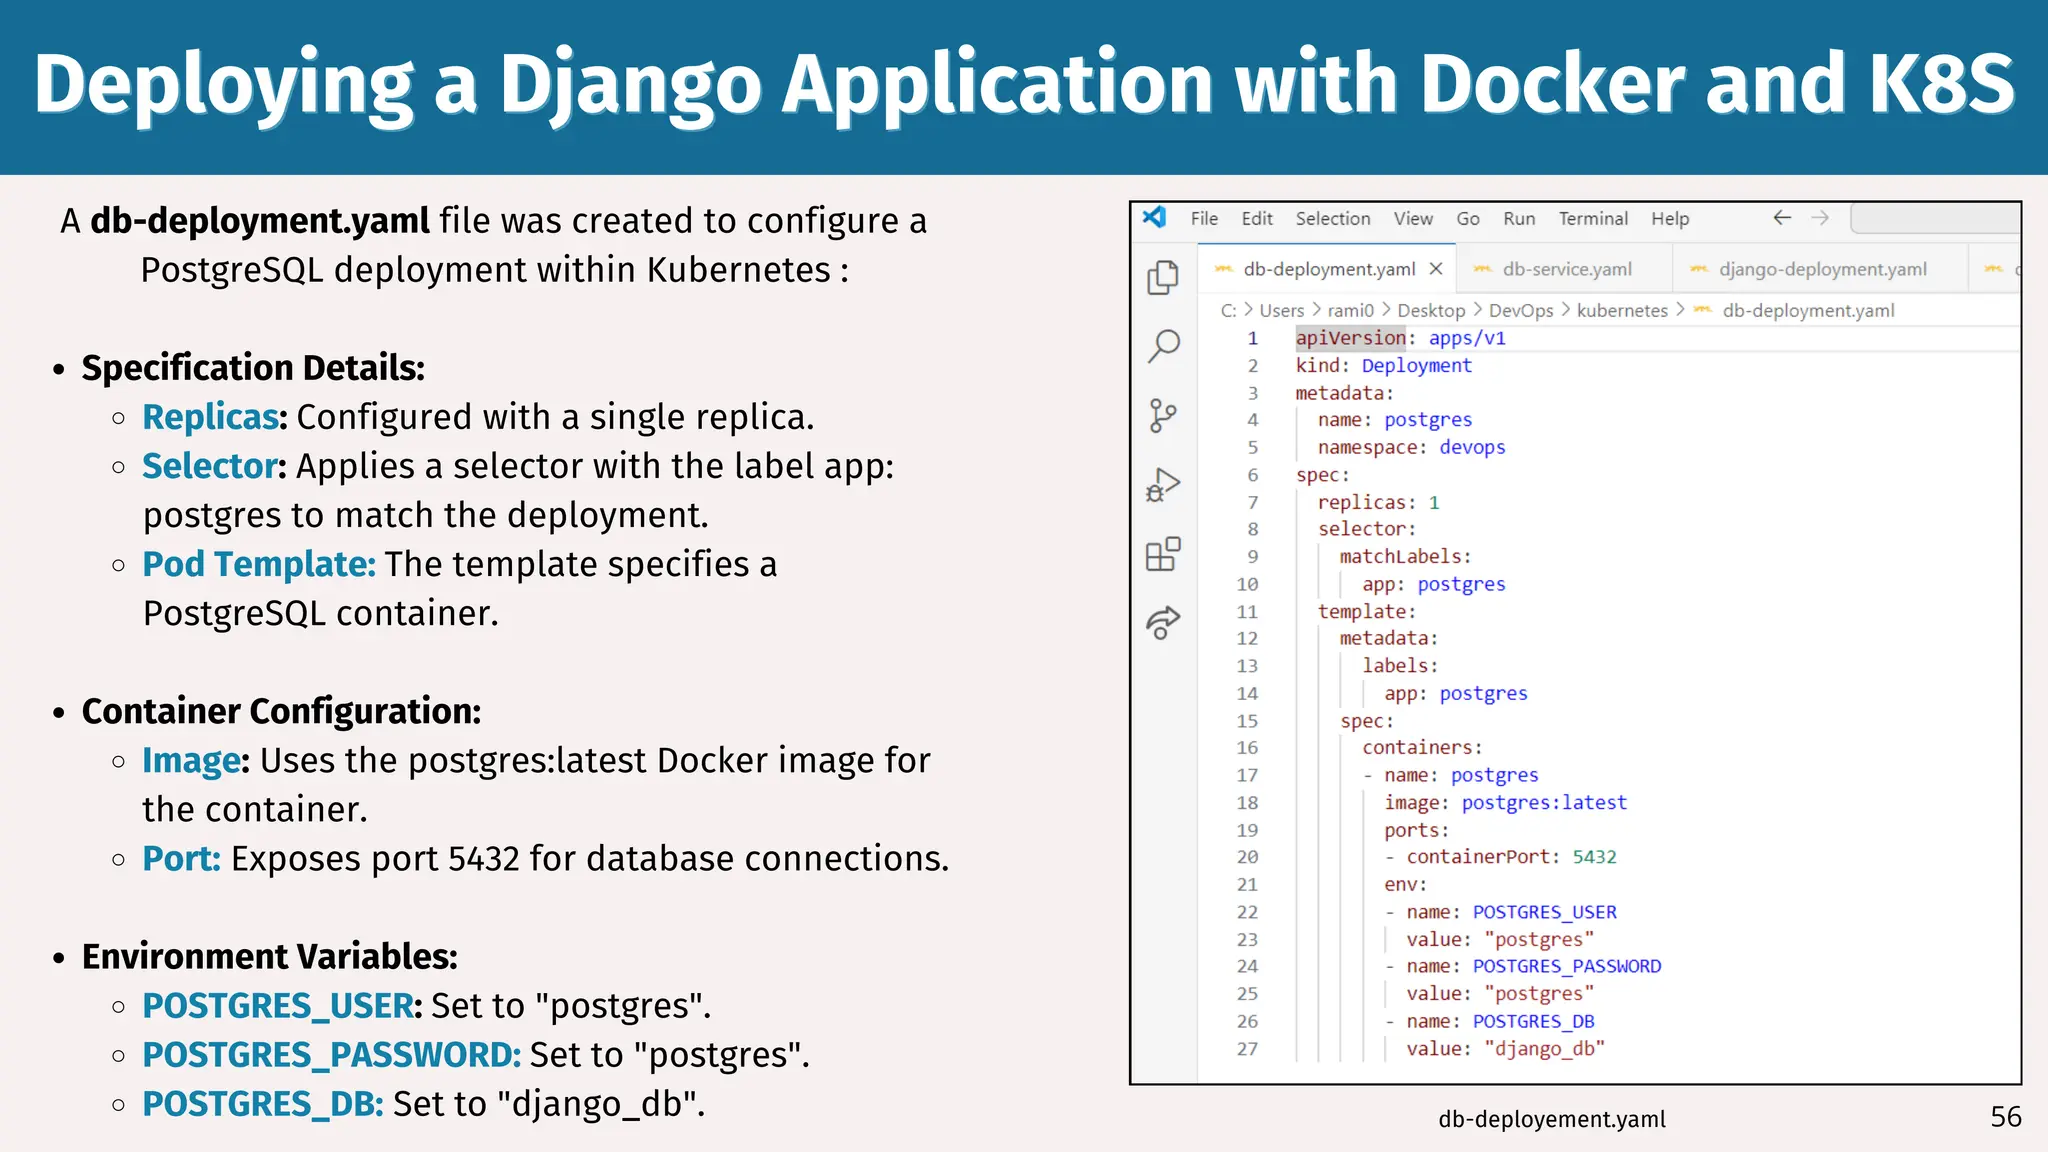Click the command center search box
Screen dimensions: 2048x1152
(x=1935, y=218)
